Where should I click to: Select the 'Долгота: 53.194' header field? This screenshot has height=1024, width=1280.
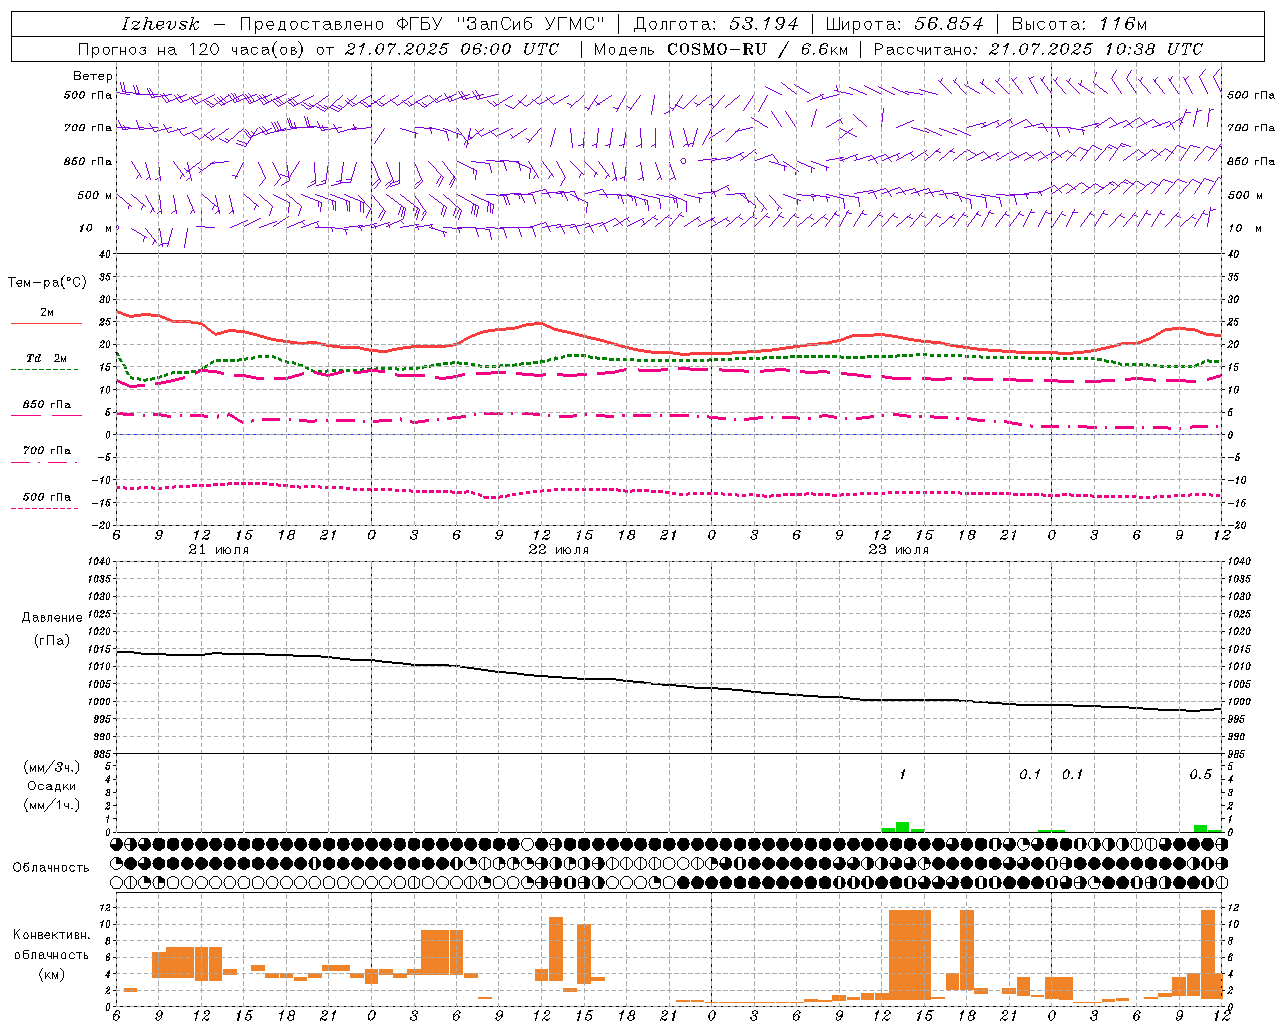tap(715, 24)
